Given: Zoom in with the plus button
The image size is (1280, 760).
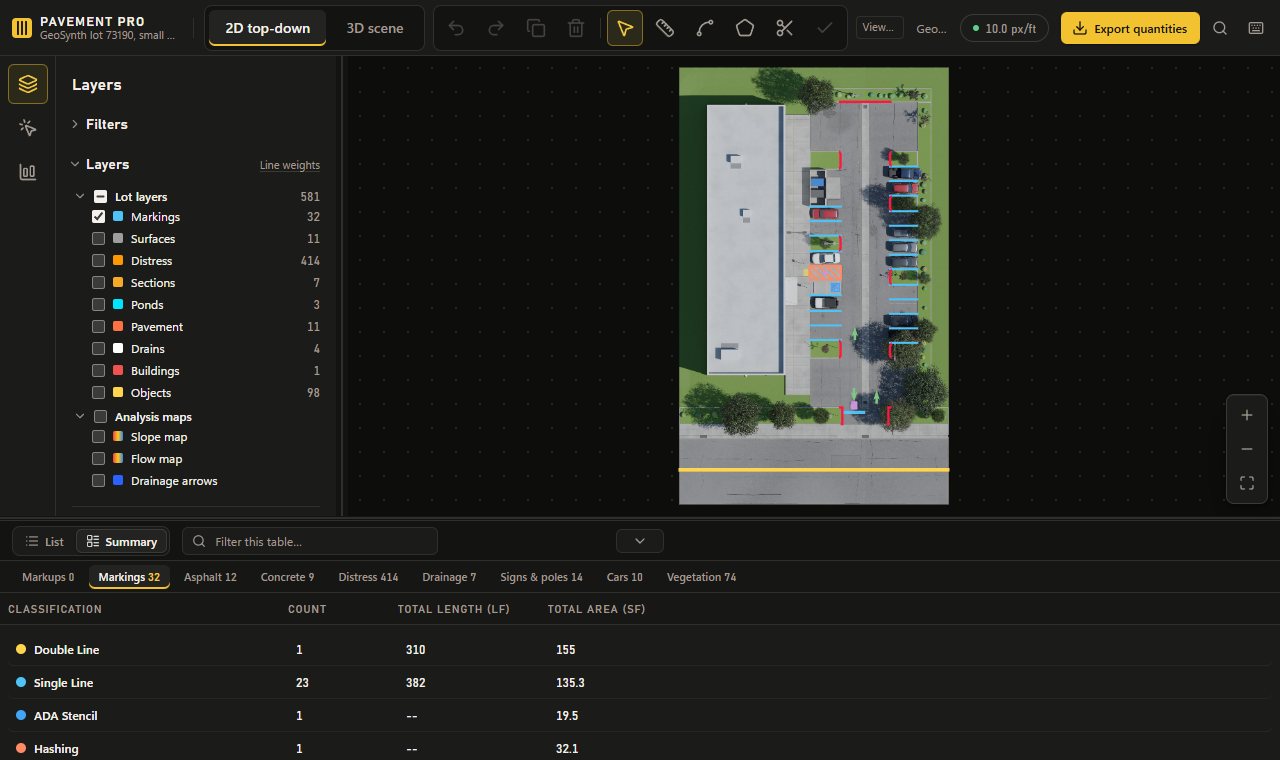Looking at the screenshot, I should click(1247, 415).
